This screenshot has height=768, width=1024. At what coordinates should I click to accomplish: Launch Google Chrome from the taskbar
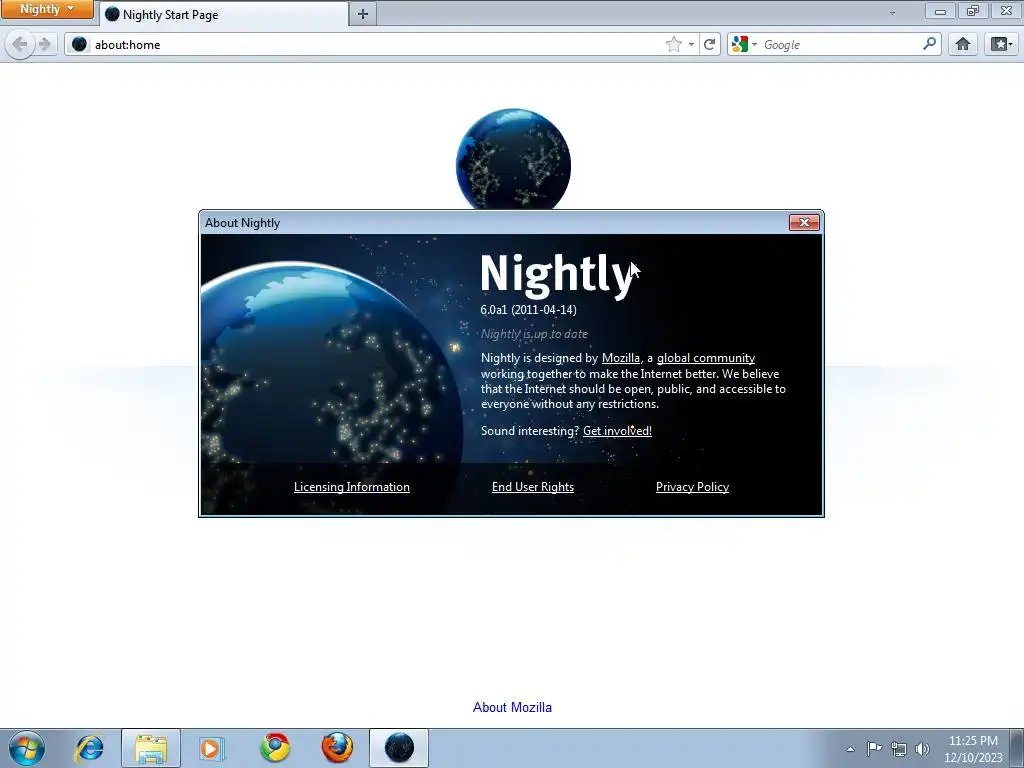point(274,748)
